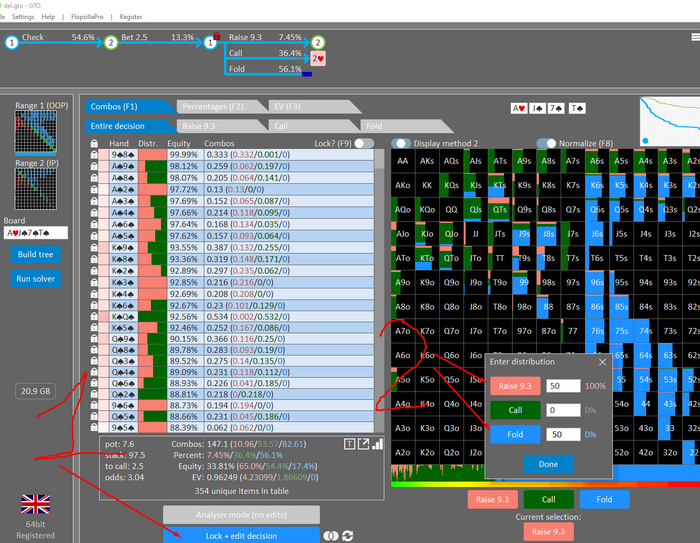This screenshot has width=700, height=543.
Task: Click the lock icon beside 9♠8♠
Action: coord(94,155)
